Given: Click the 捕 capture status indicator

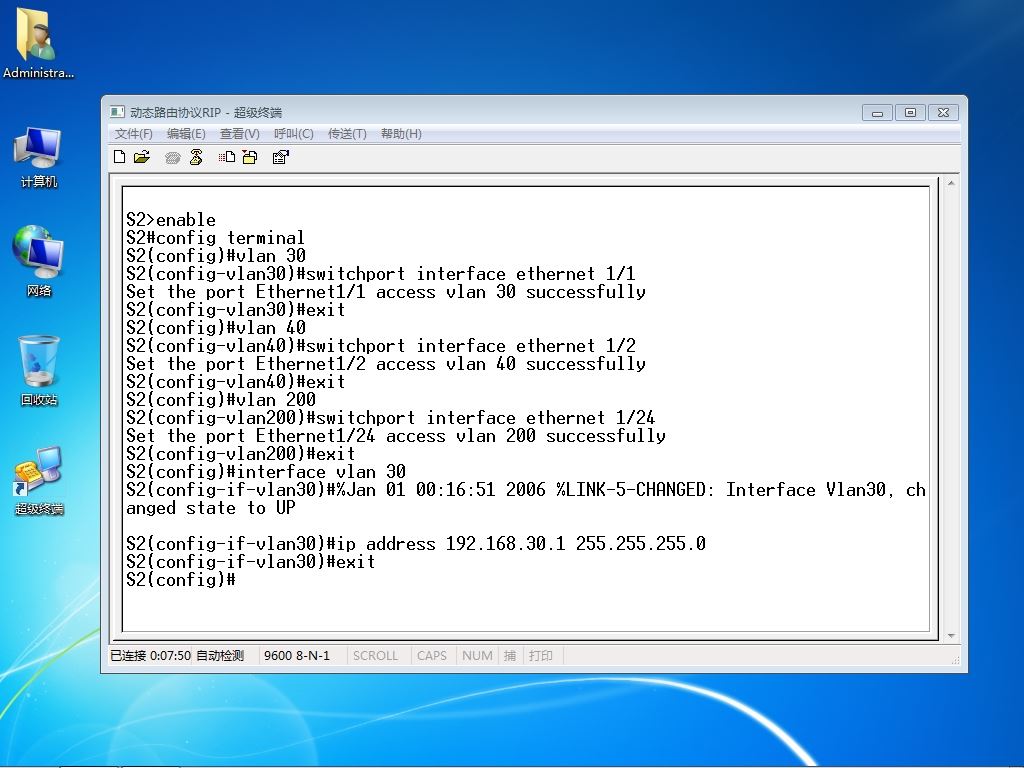Looking at the screenshot, I should pos(510,656).
